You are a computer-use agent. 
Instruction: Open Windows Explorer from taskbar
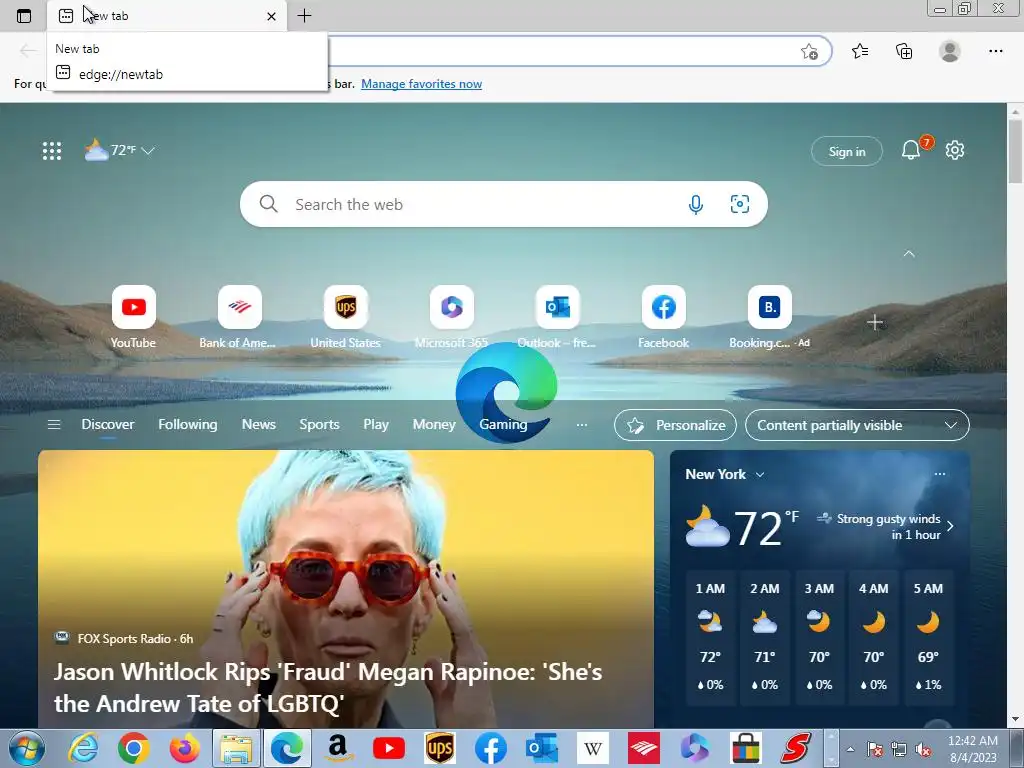tap(236, 748)
